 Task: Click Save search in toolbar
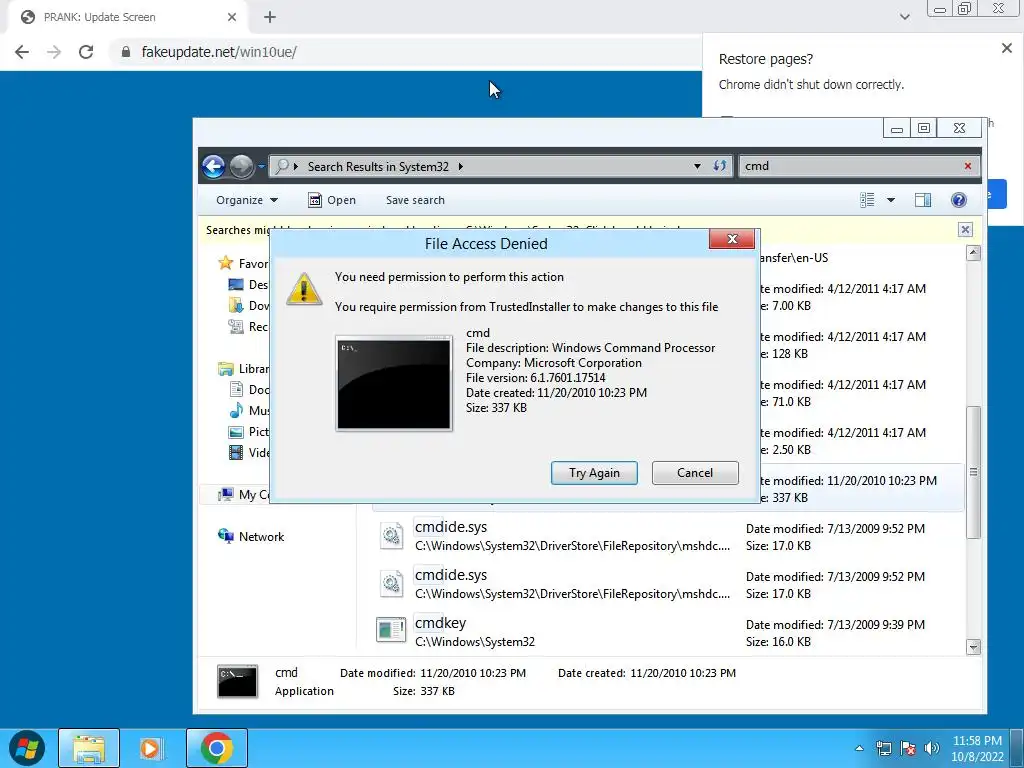415,200
